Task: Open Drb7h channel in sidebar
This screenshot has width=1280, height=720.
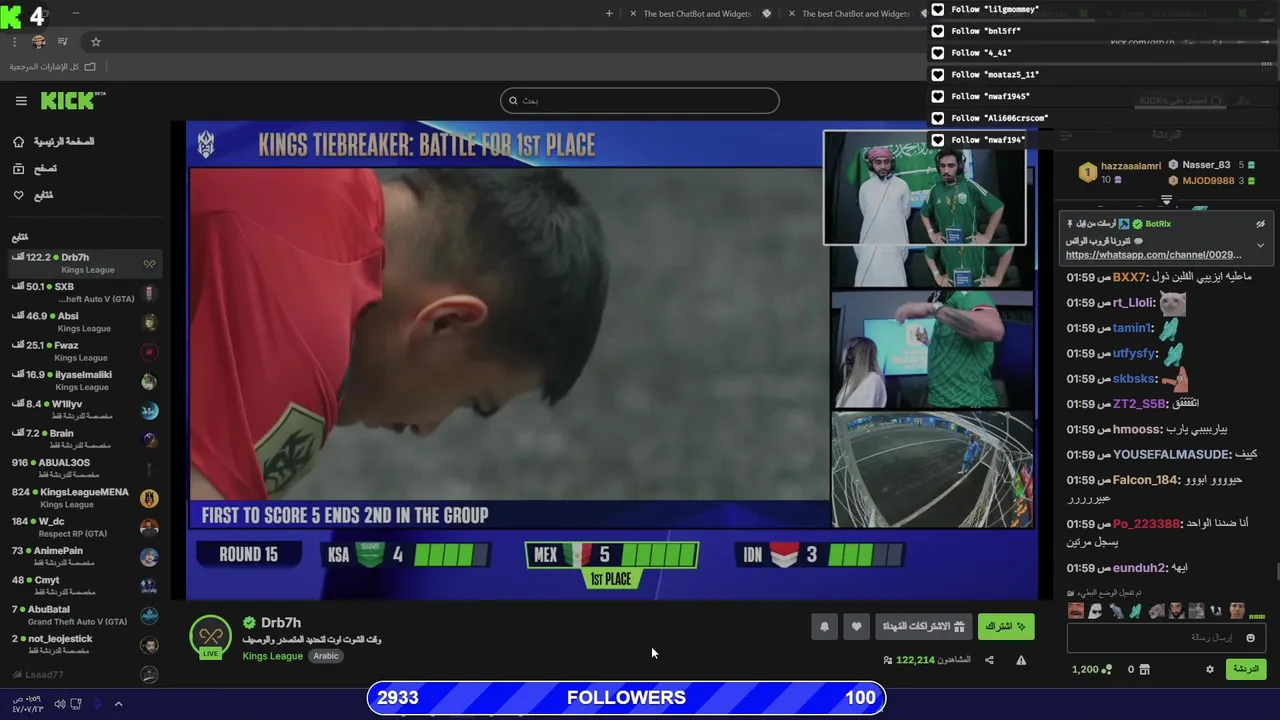Action: [85, 263]
